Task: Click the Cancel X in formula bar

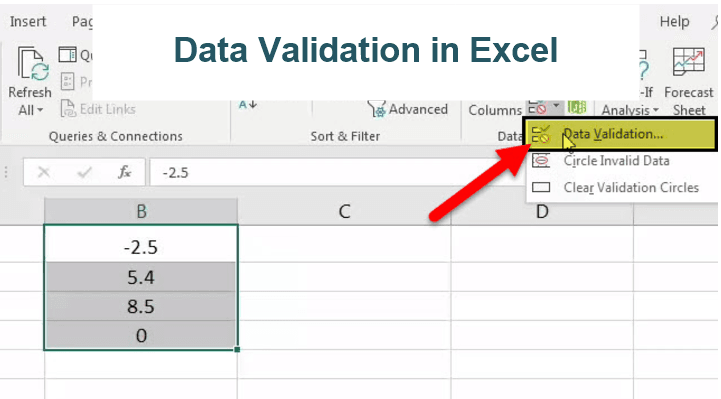Action: 44,172
